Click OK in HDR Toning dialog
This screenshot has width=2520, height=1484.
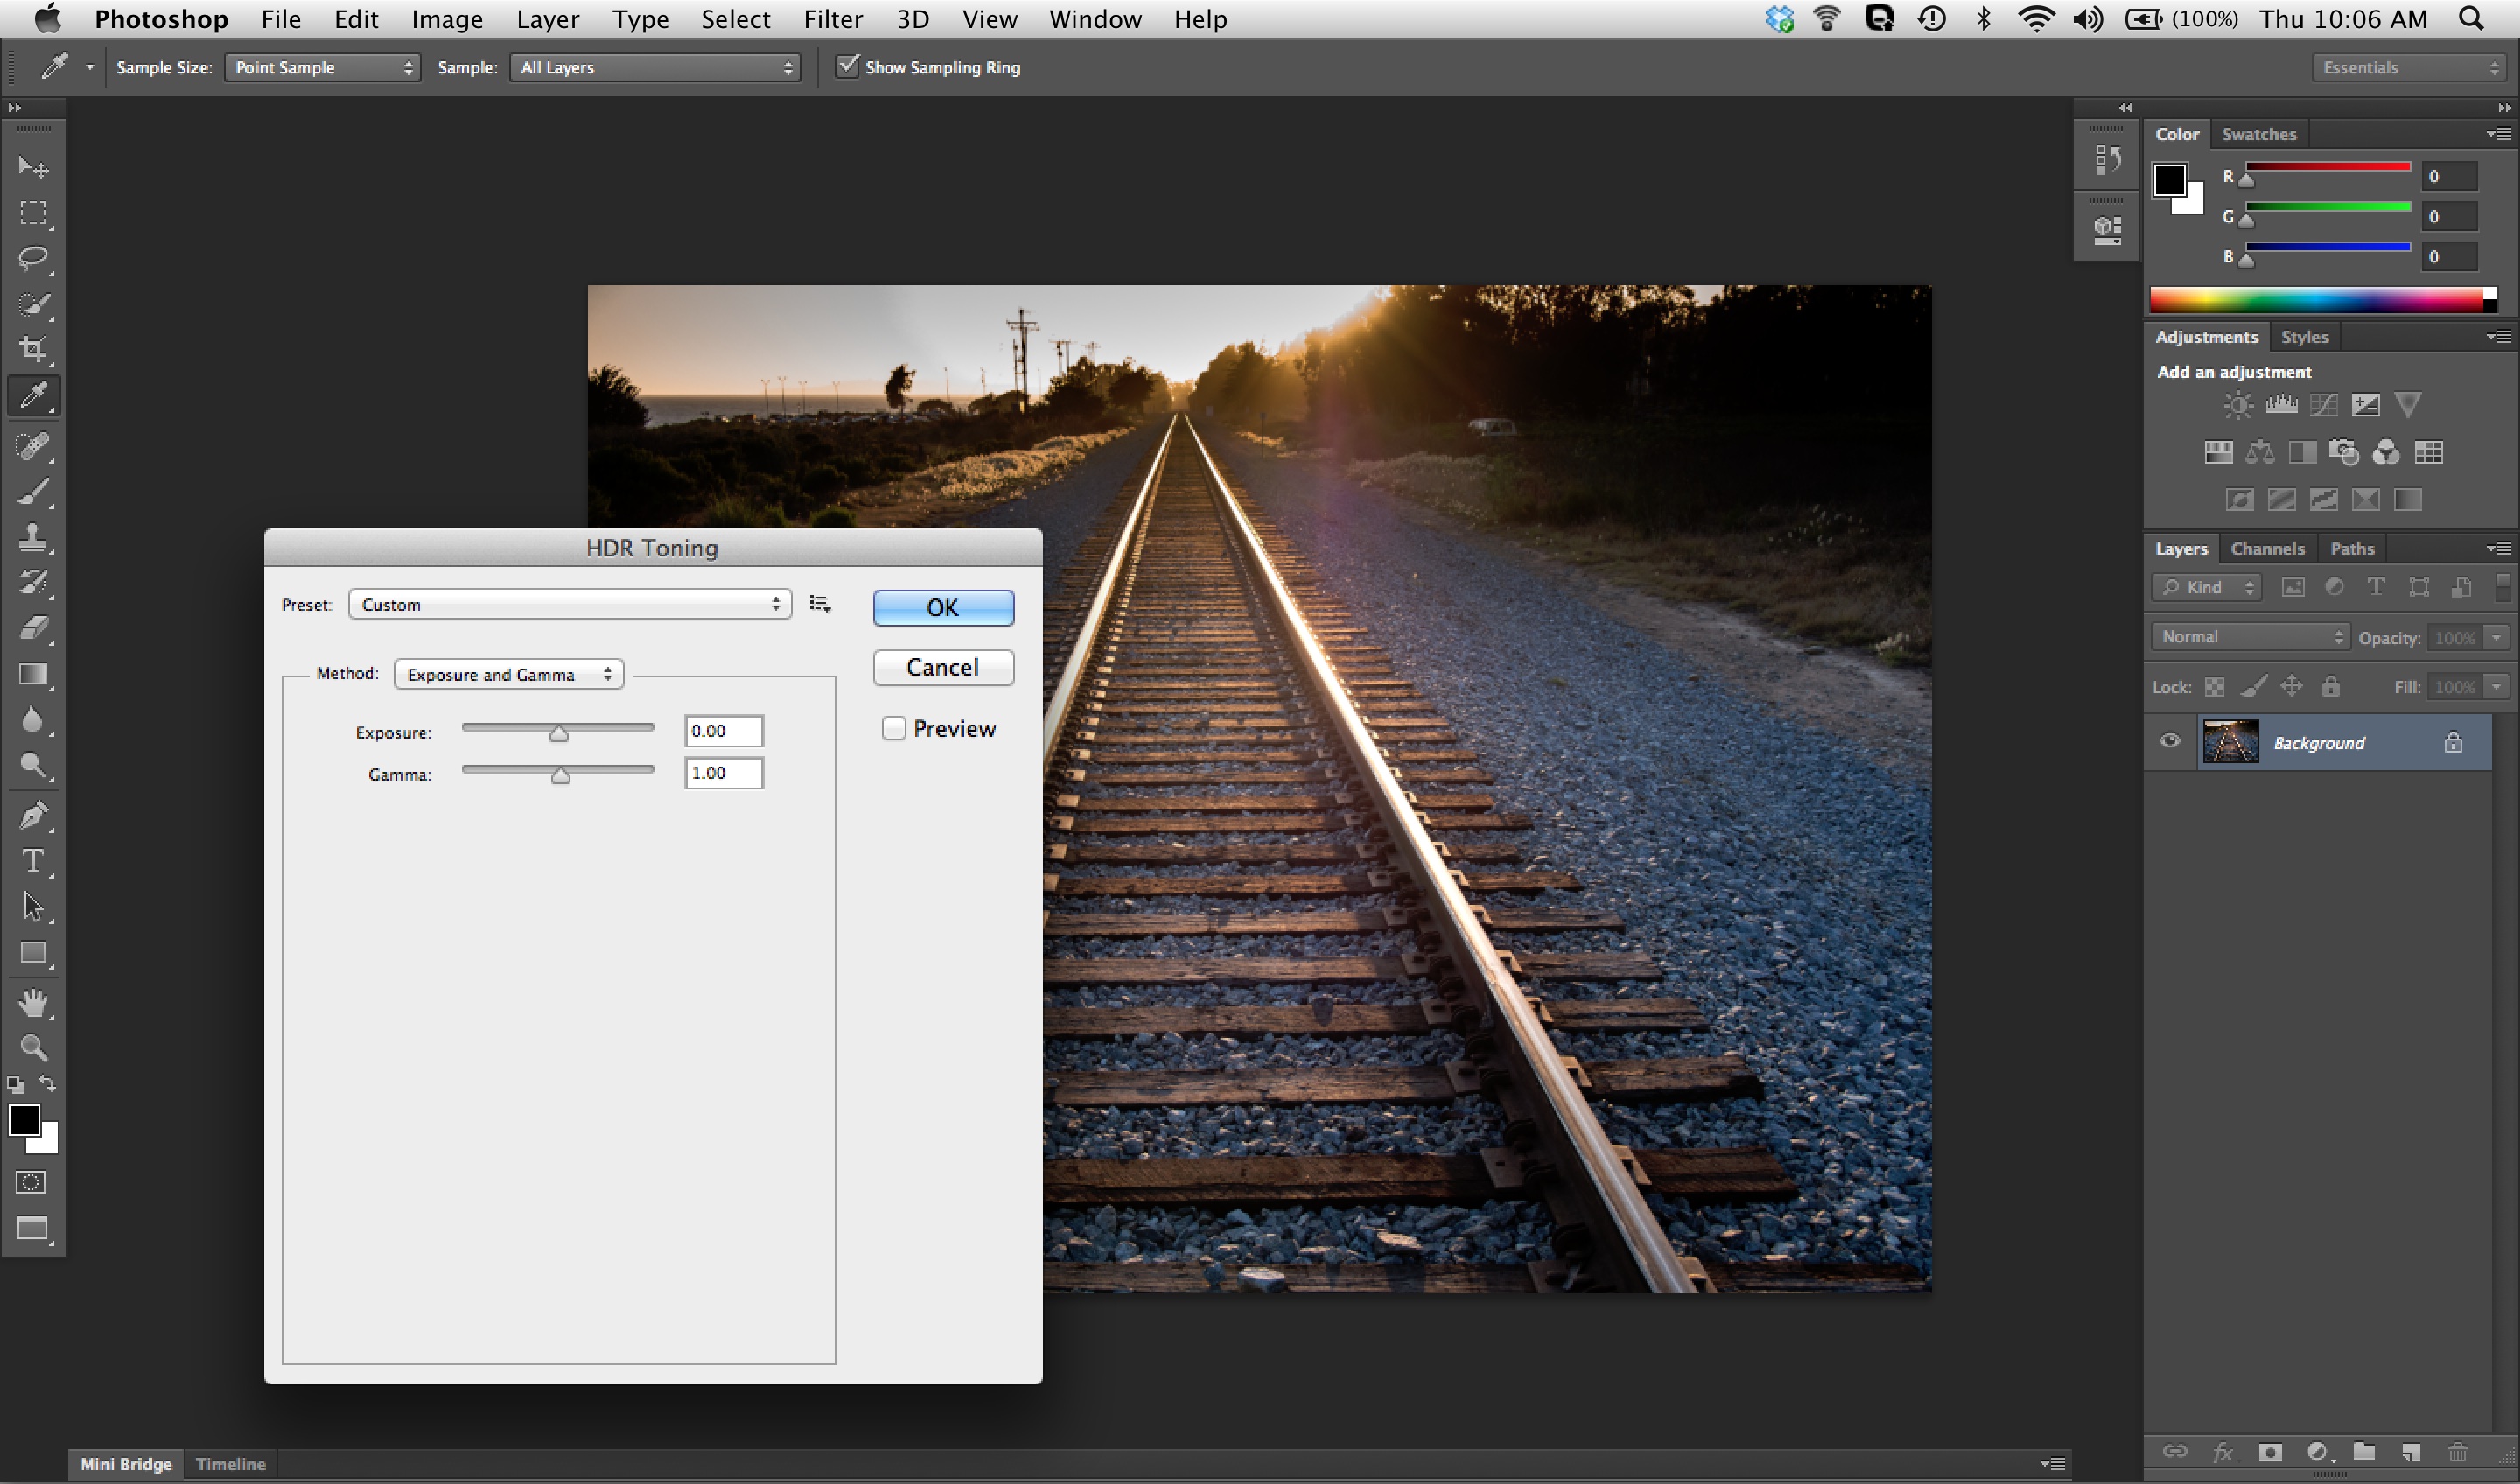(943, 607)
